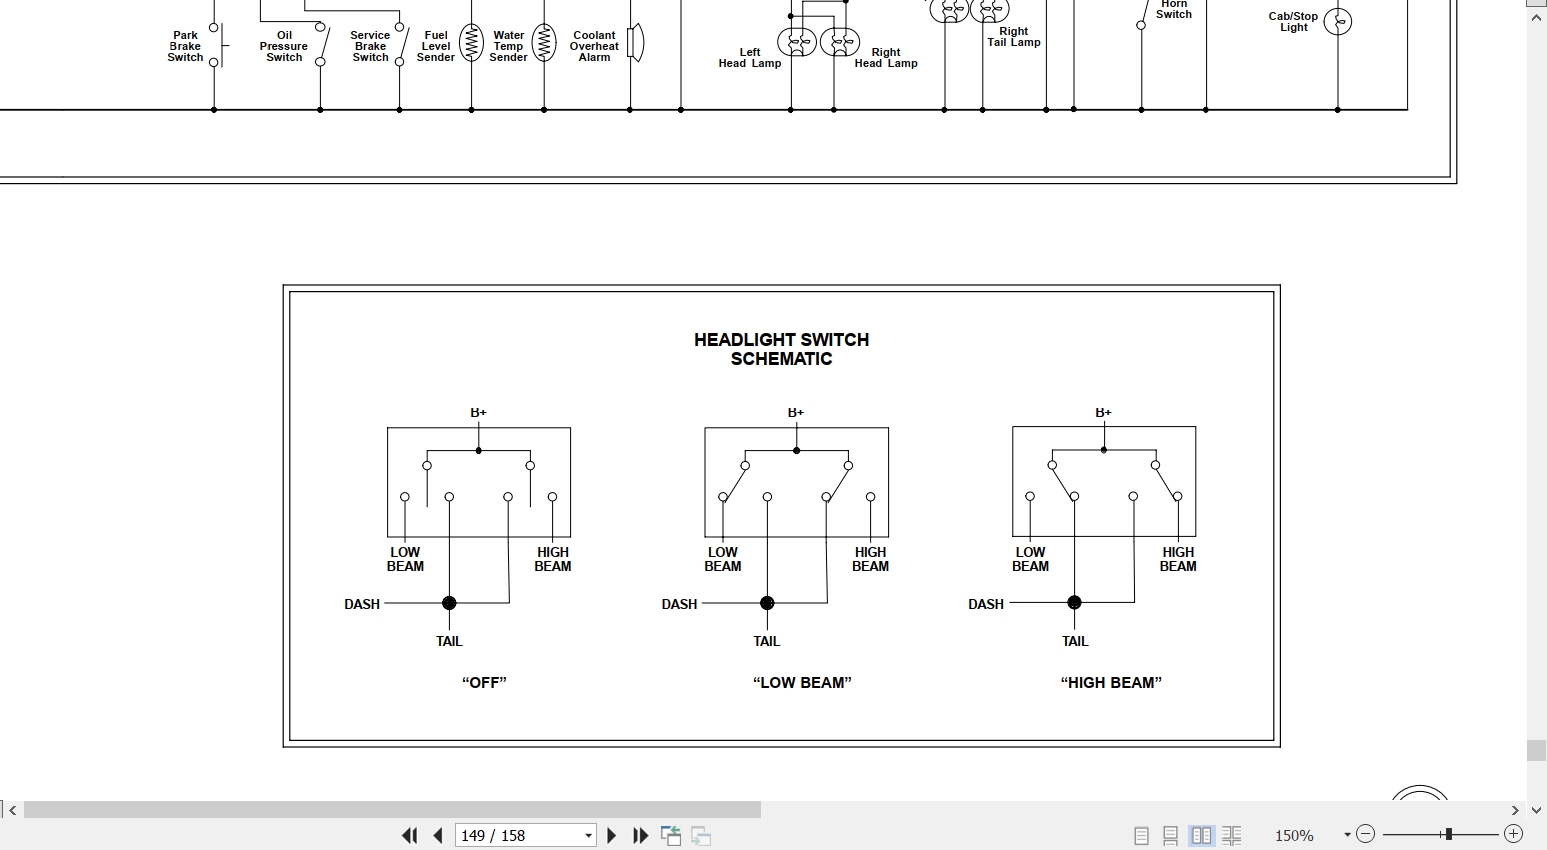Click the "LOW BEAM" diagram caption

pos(802,682)
